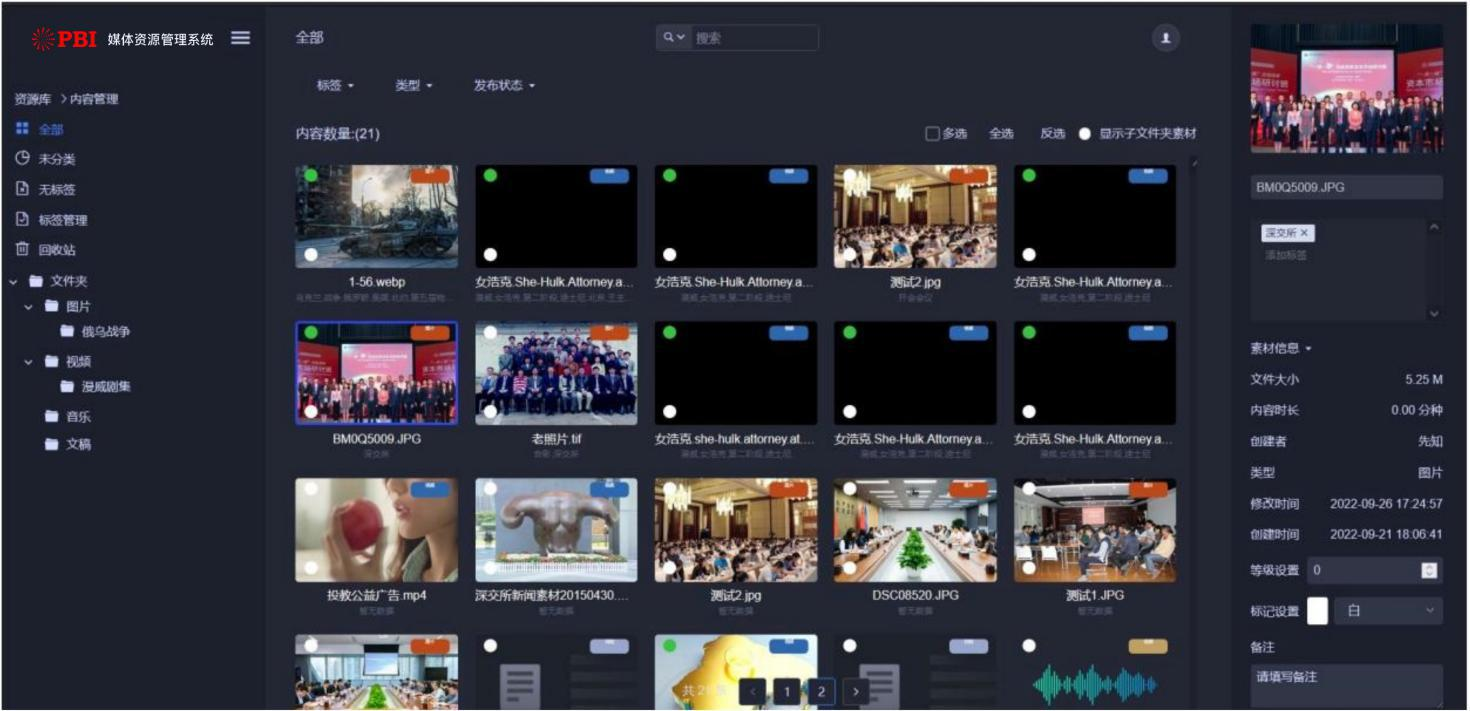Go to next page arrow in pagination

pyautogui.click(x=855, y=691)
